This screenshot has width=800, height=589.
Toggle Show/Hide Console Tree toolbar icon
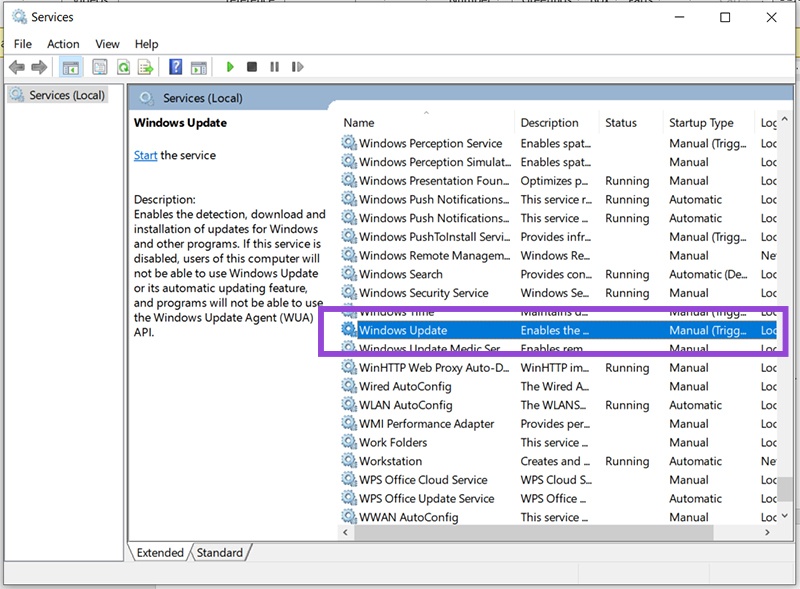pos(70,67)
